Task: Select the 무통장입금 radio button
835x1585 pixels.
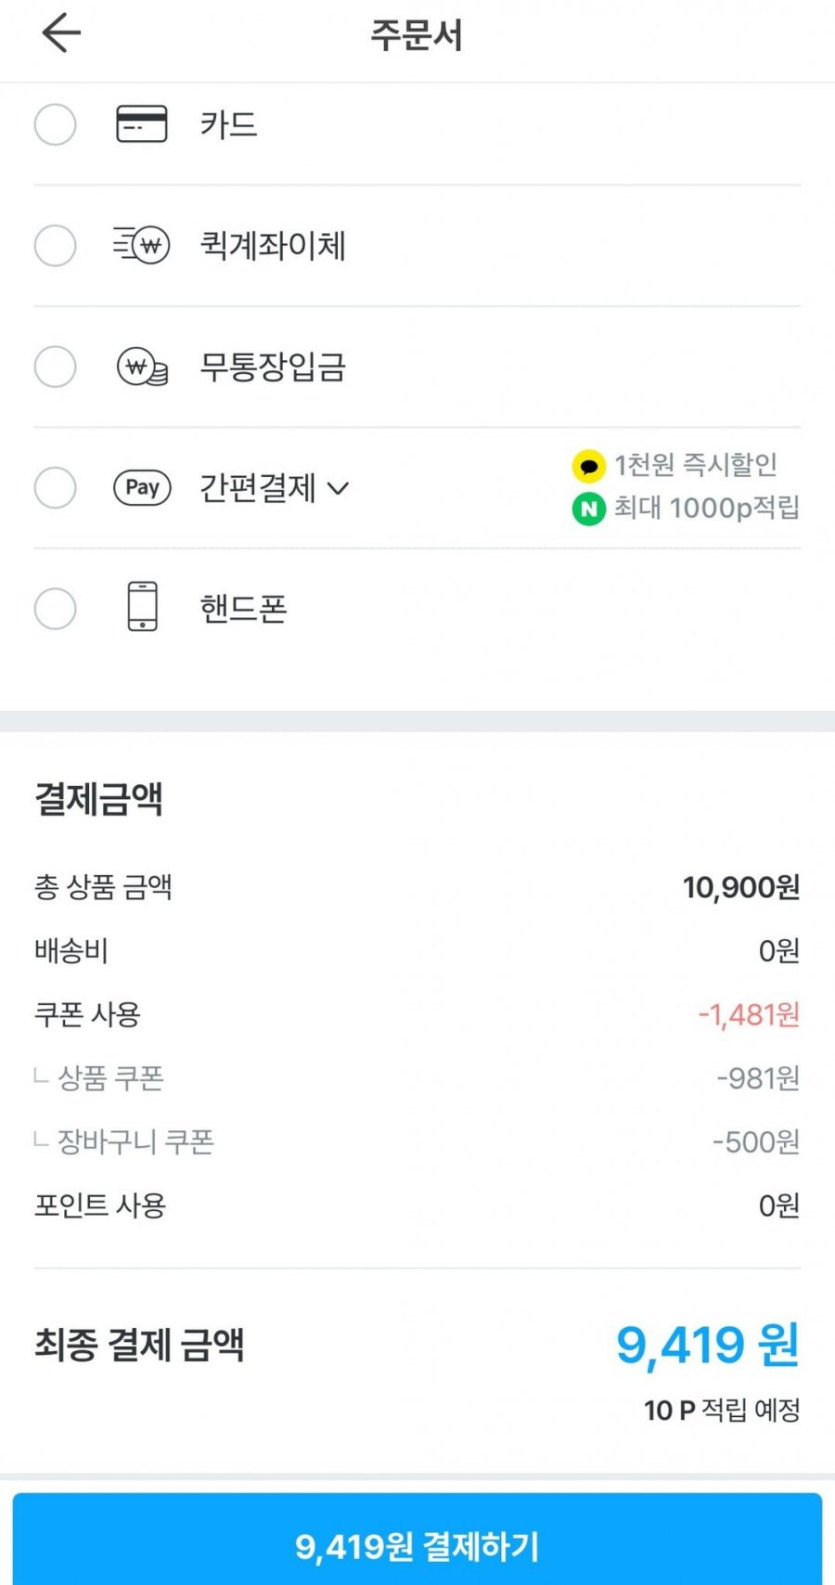Action: pyautogui.click(x=55, y=367)
